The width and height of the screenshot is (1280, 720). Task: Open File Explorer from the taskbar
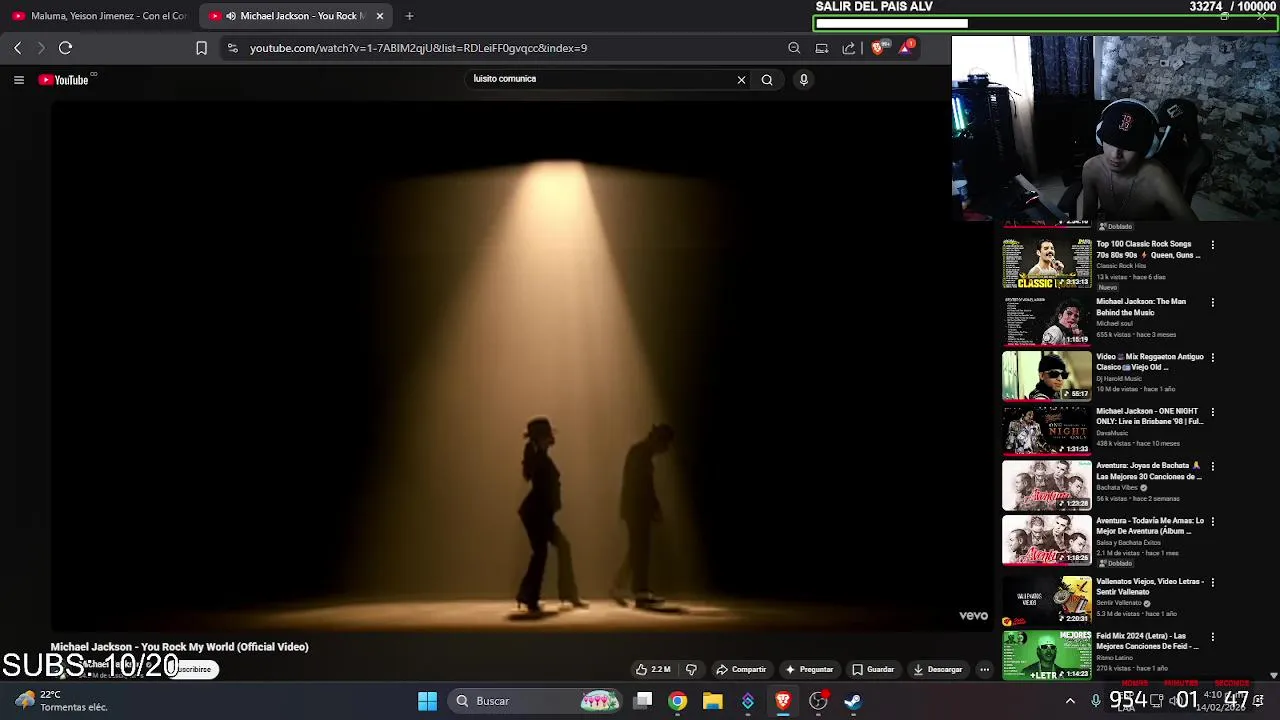(x=713, y=701)
